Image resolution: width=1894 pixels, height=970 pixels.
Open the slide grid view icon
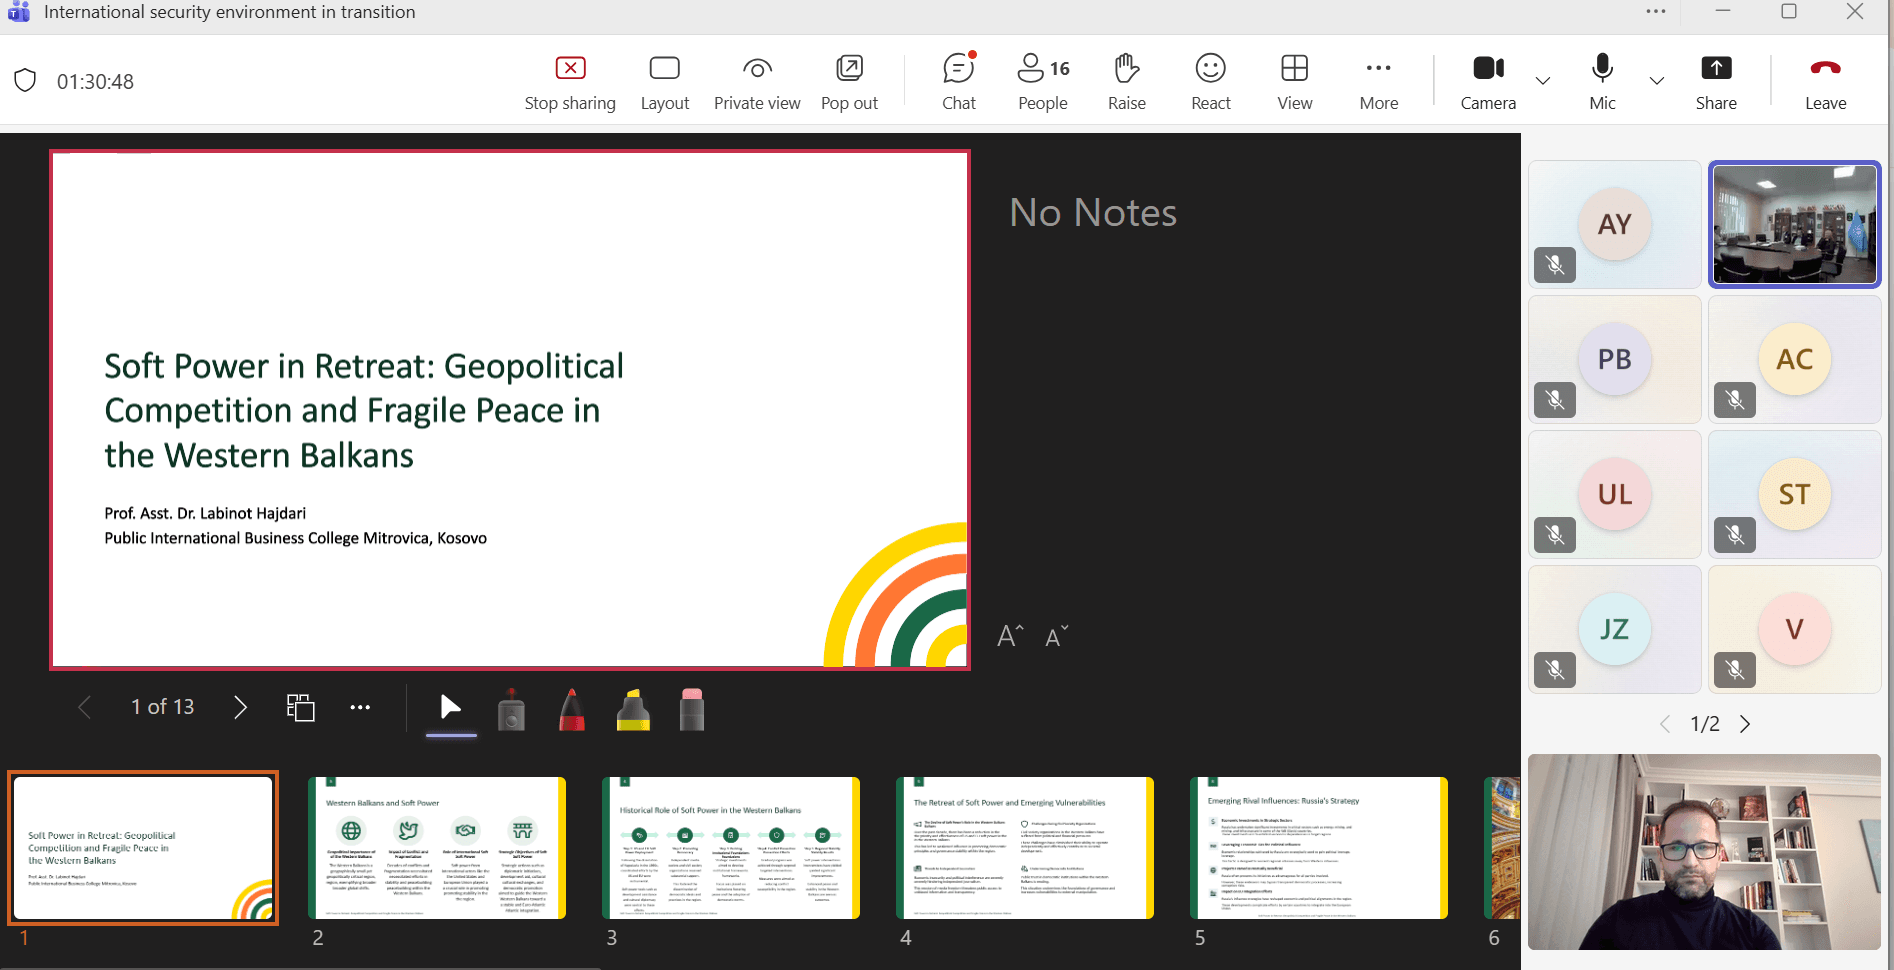click(x=300, y=707)
